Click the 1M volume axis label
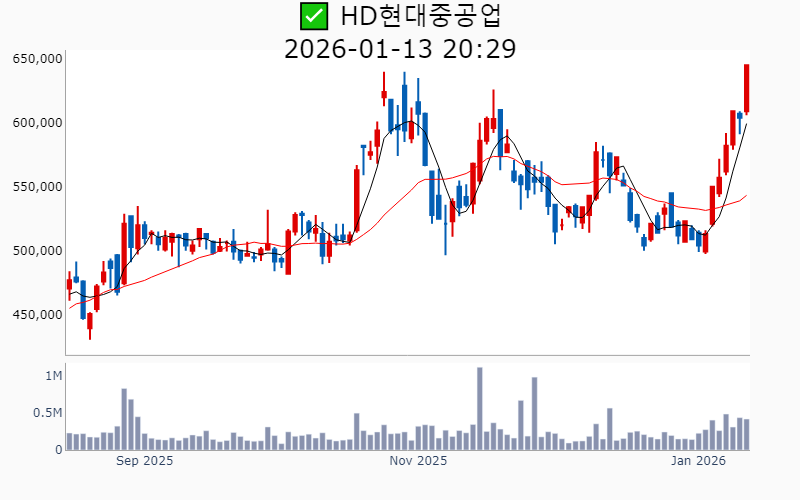 click(x=53, y=376)
